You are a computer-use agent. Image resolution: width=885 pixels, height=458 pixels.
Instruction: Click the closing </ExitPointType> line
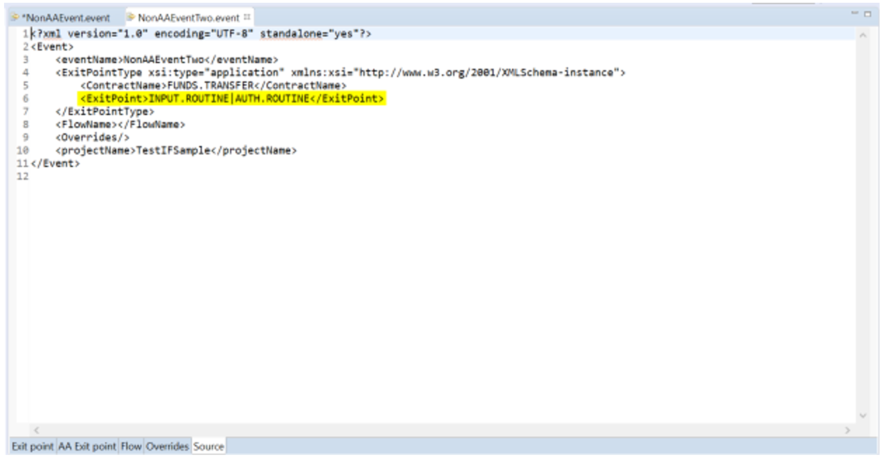click(105, 112)
